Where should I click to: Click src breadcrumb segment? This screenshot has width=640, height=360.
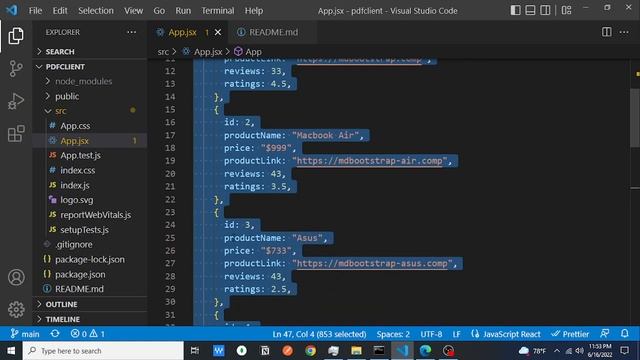[x=163, y=52]
